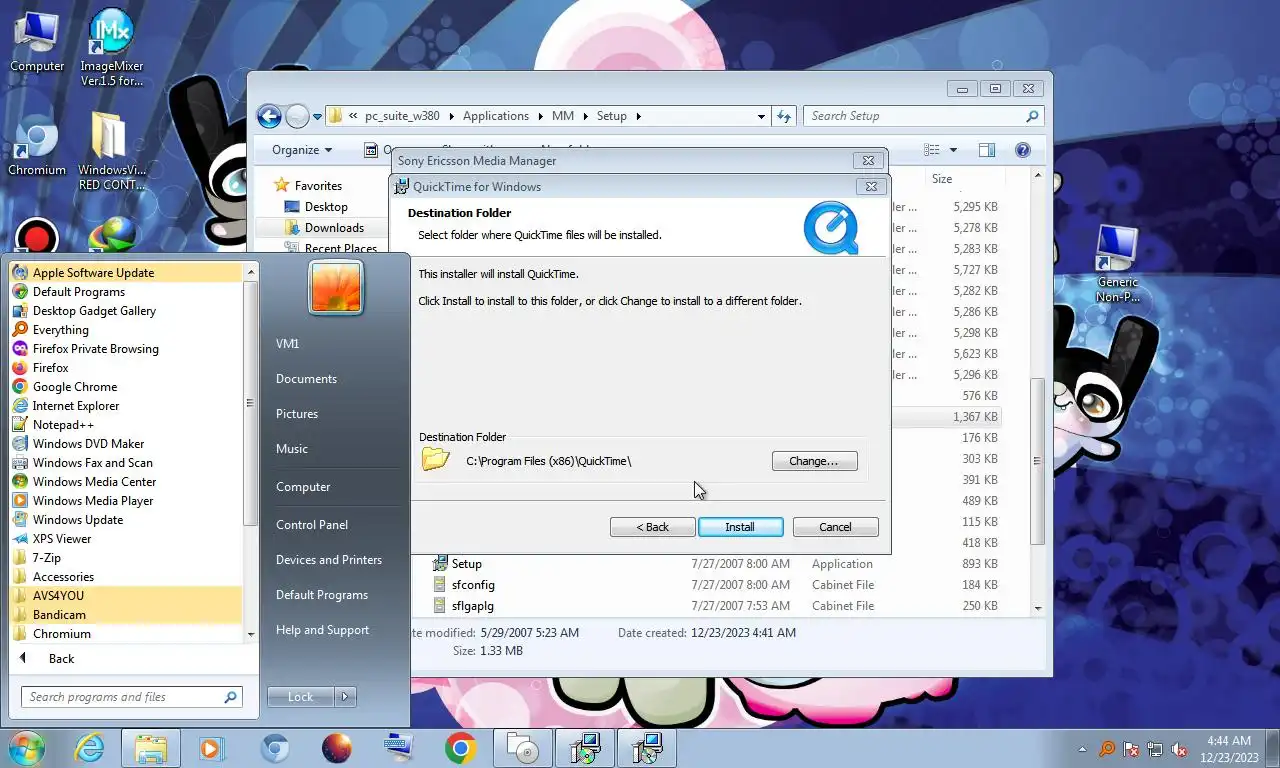Click the Back arrow in Explorer window
Screen dimensions: 1280x768
(x=269, y=116)
